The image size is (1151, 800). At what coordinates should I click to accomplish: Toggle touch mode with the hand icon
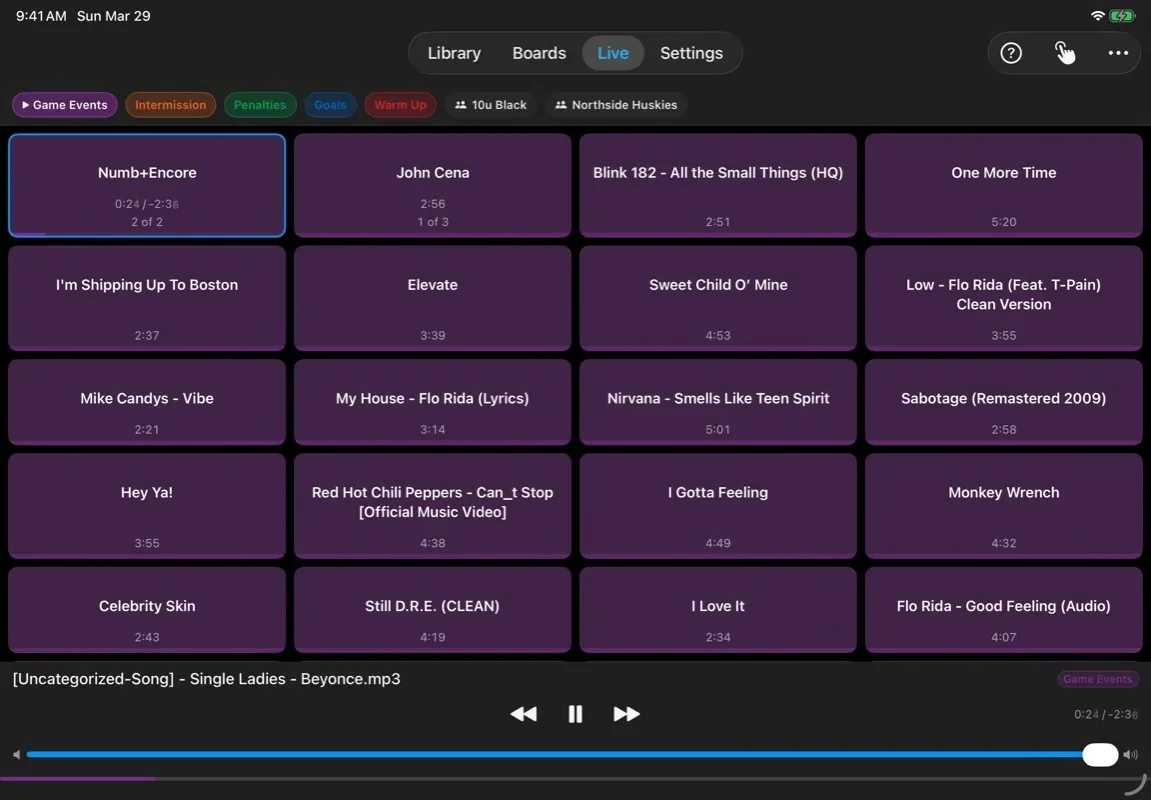point(1063,52)
